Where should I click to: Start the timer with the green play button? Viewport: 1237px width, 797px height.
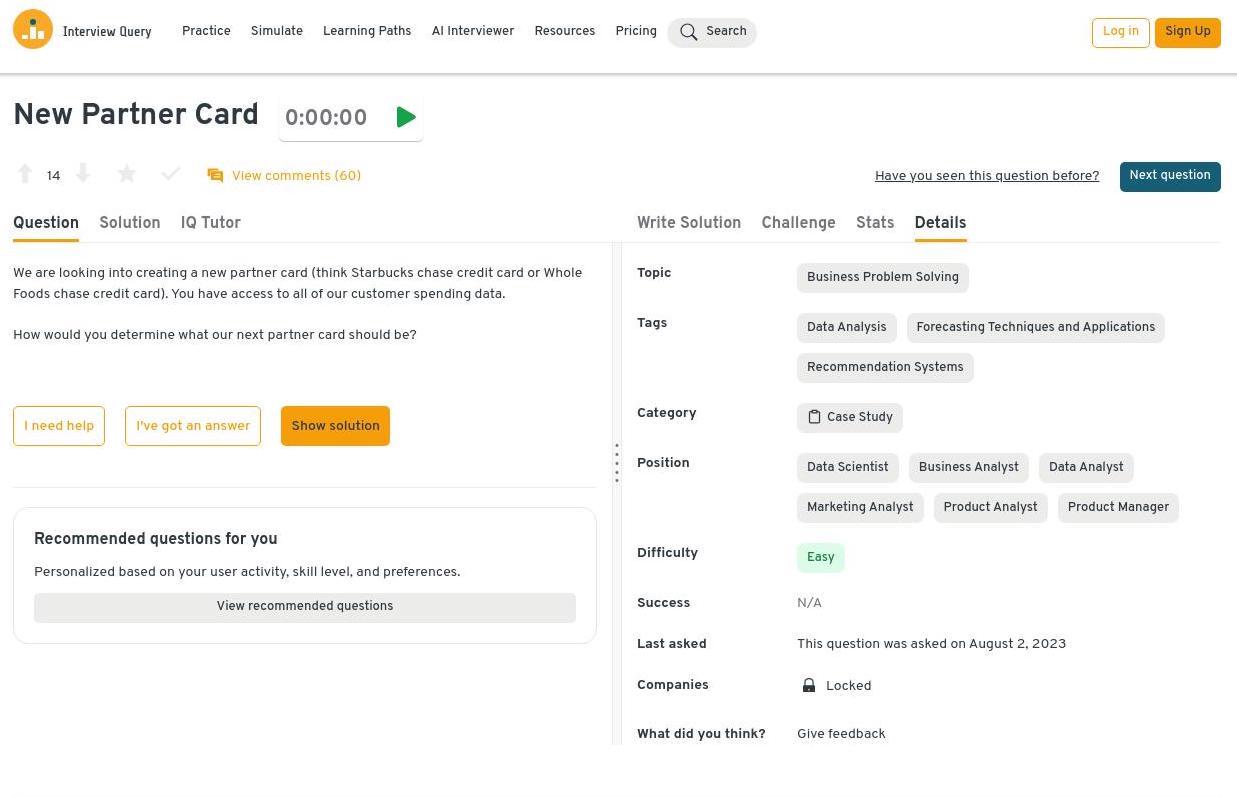(x=405, y=118)
